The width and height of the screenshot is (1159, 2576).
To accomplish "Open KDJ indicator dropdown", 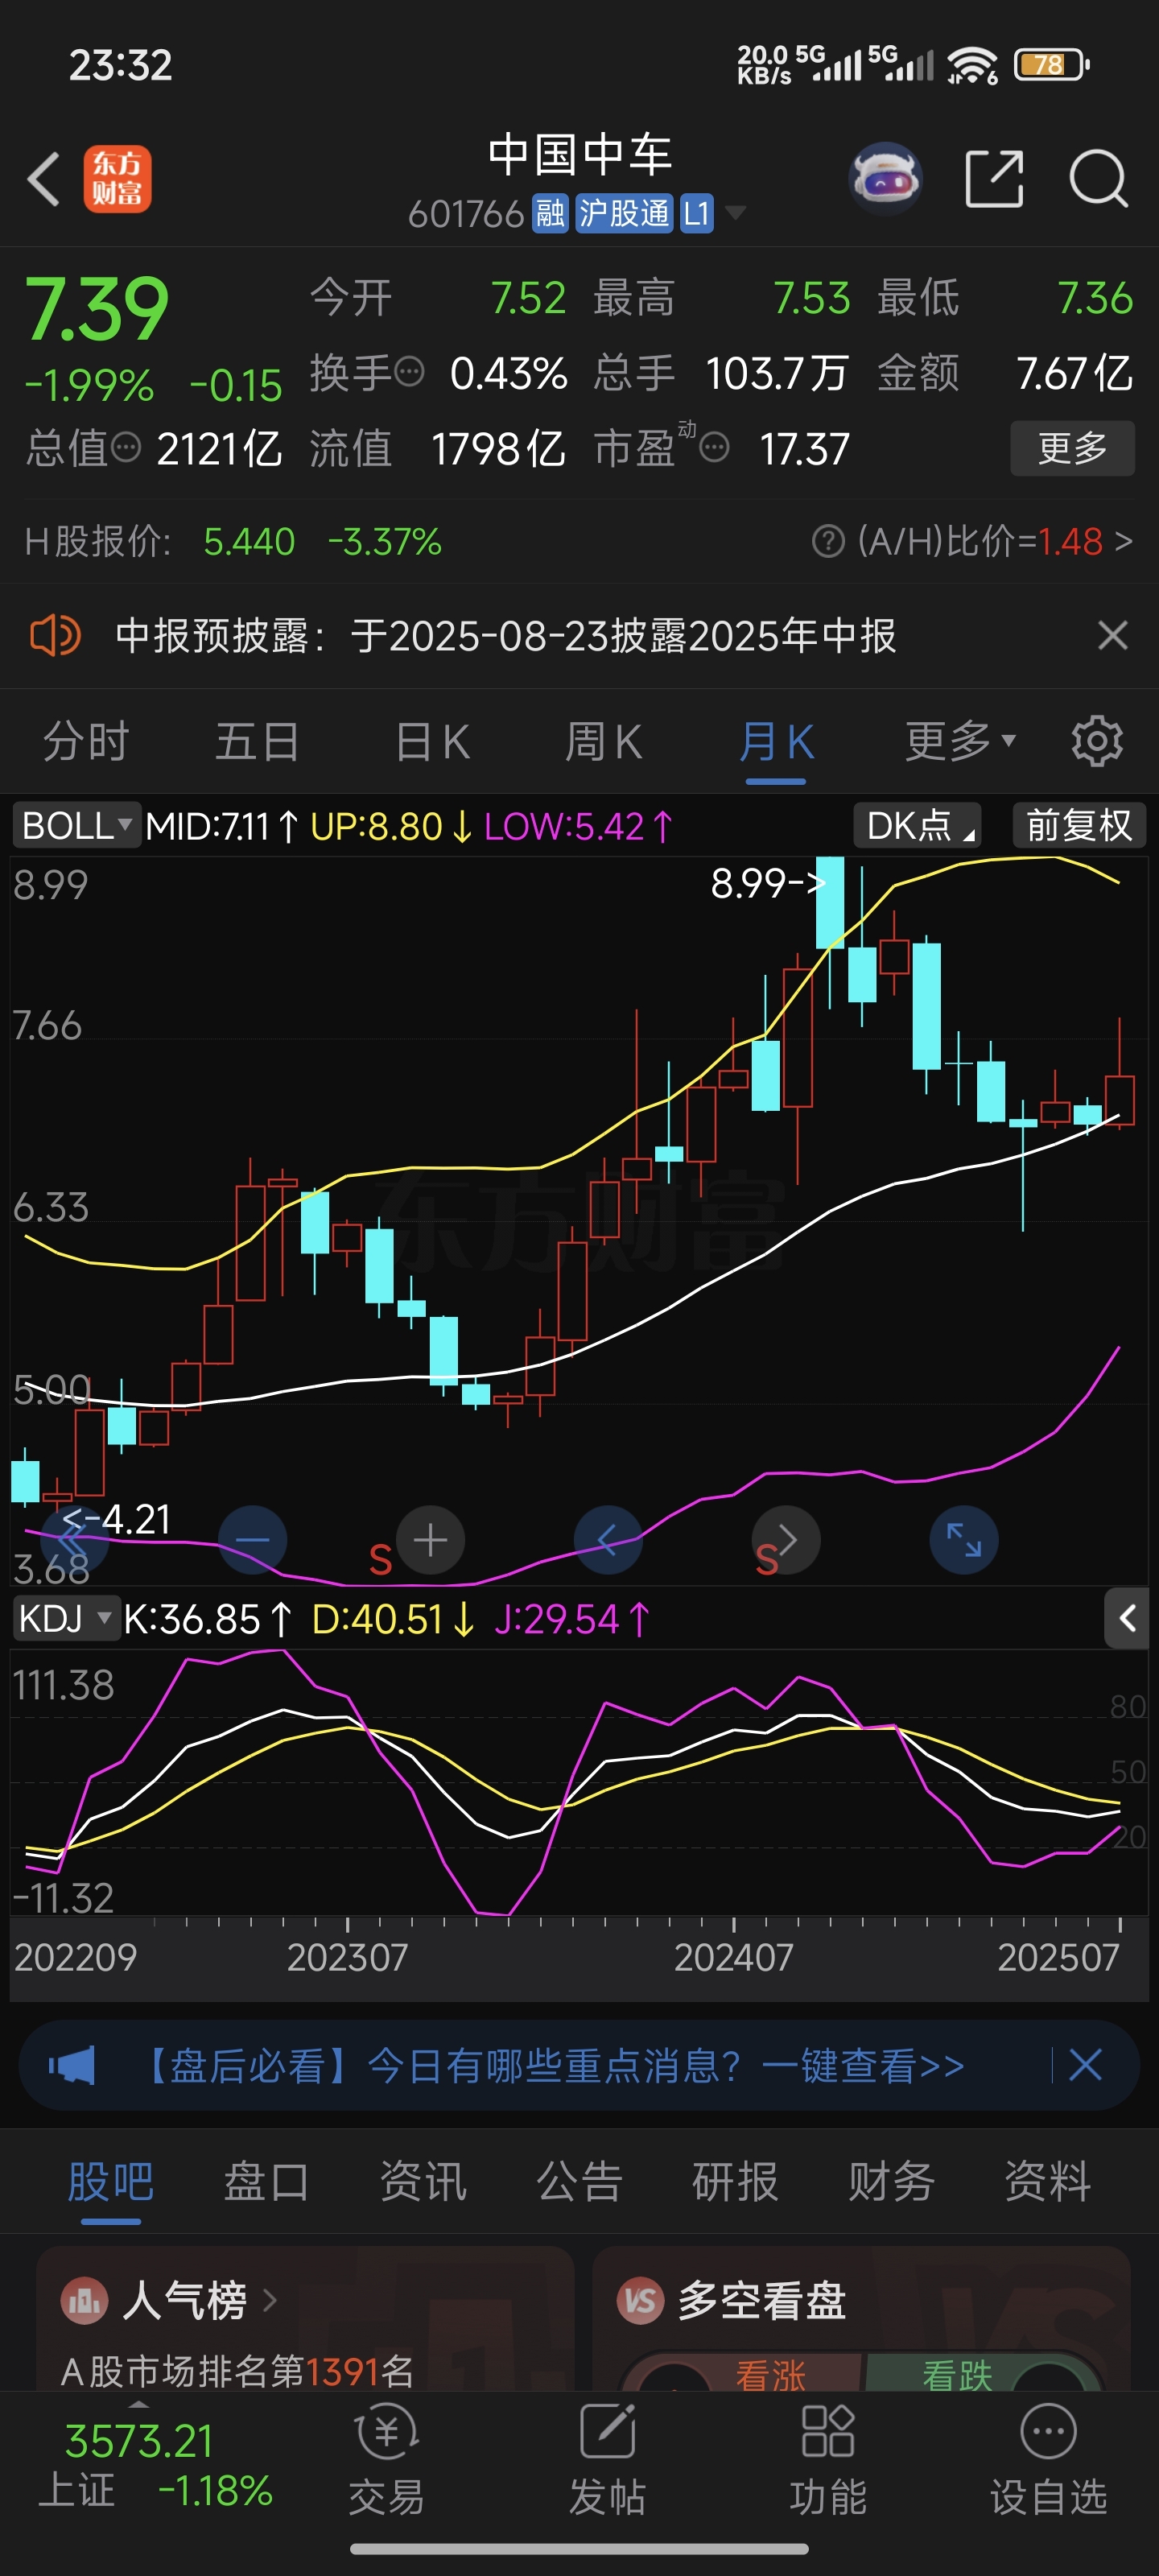I will (x=65, y=1619).
